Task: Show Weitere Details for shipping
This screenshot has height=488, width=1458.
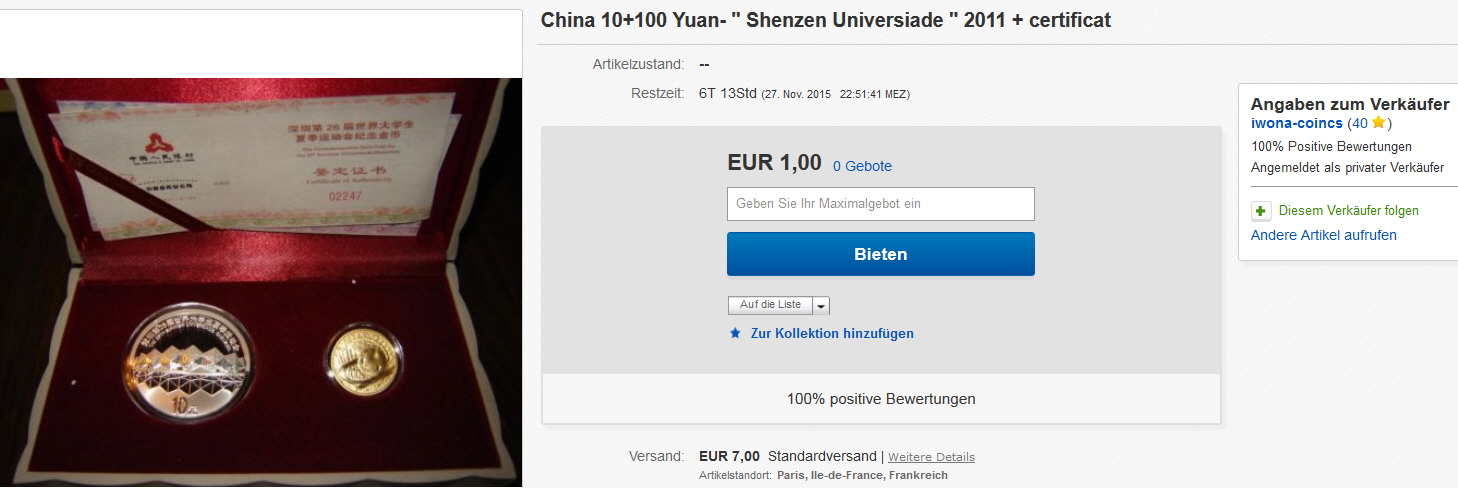Action: coord(931,457)
